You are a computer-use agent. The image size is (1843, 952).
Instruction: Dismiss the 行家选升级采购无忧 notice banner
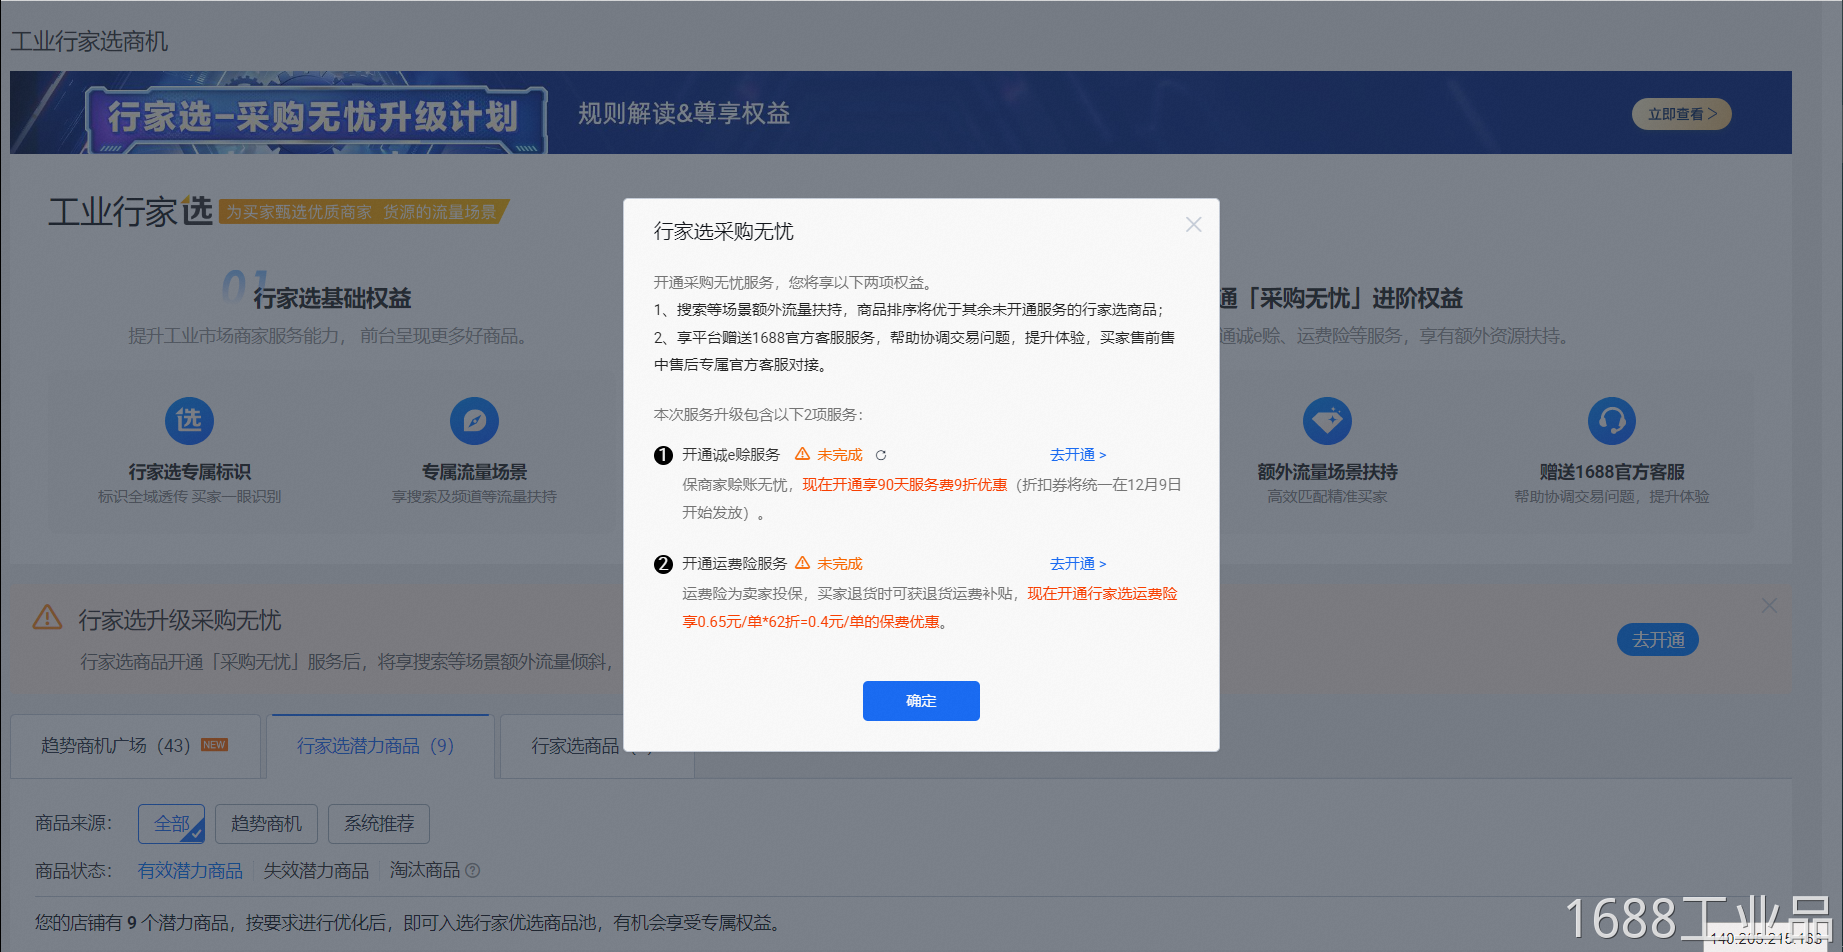click(x=1769, y=606)
